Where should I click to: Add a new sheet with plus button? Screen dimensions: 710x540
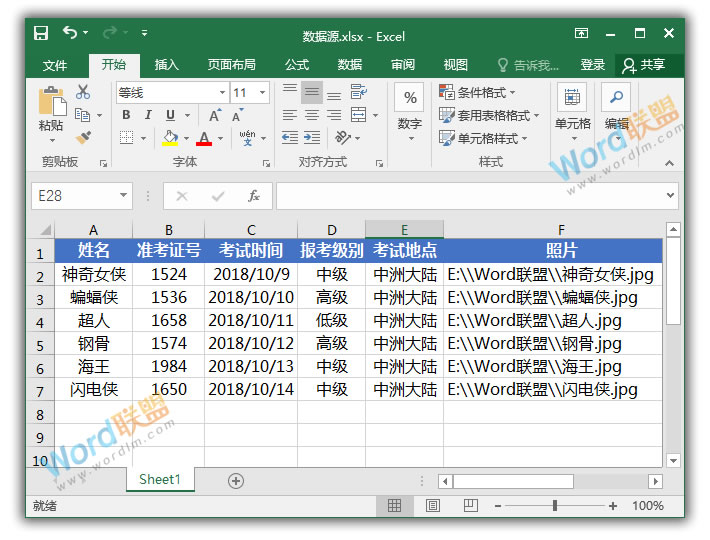(236, 480)
